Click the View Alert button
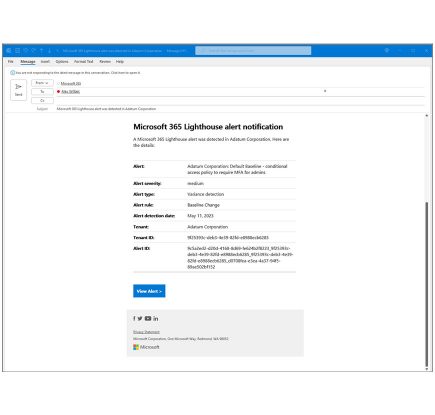The width and height of the screenshot is (435, 415). [x=149, y=291]
